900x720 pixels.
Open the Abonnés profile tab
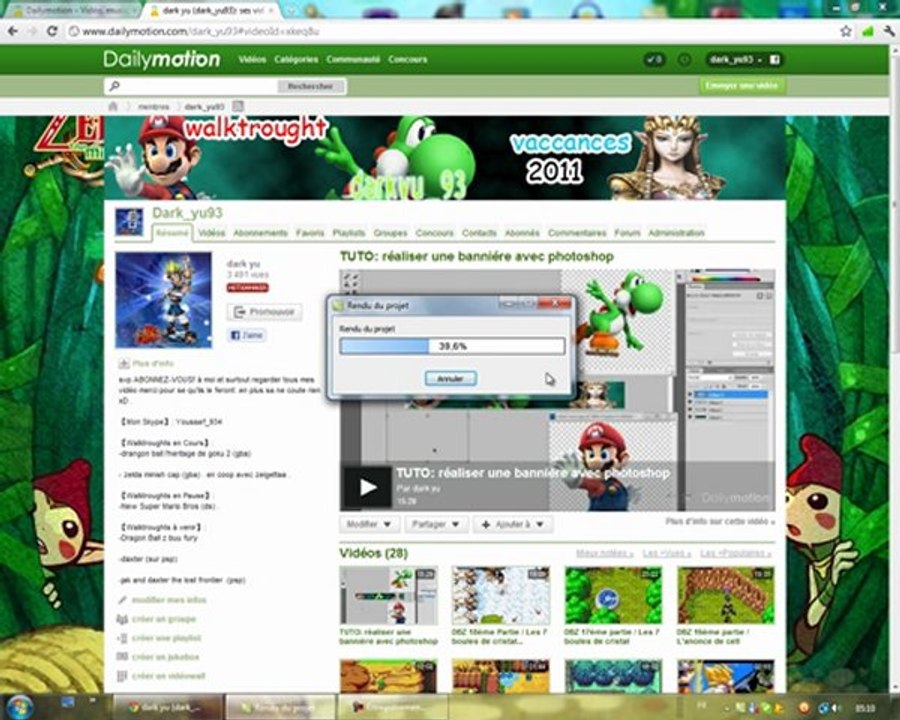pyautogui.click(x=522, y=233)
